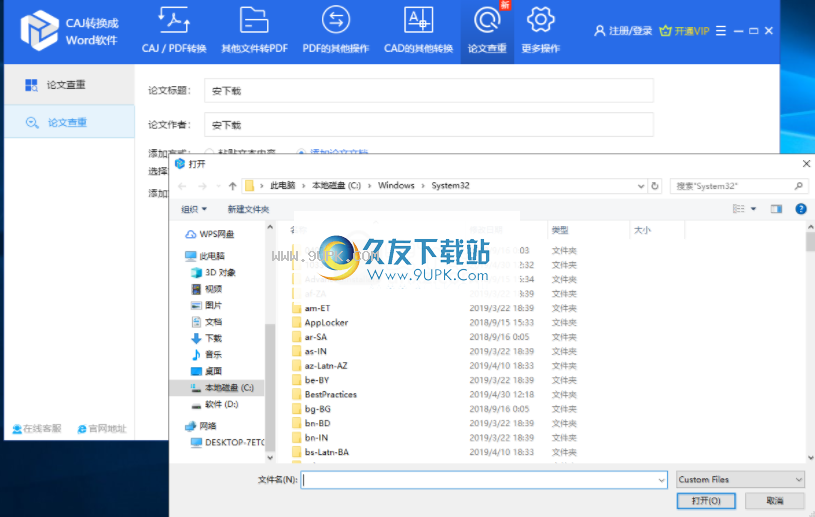
Task: Click 本地磁盘 (C:) breadcrumb
Action: pos(336,185)
